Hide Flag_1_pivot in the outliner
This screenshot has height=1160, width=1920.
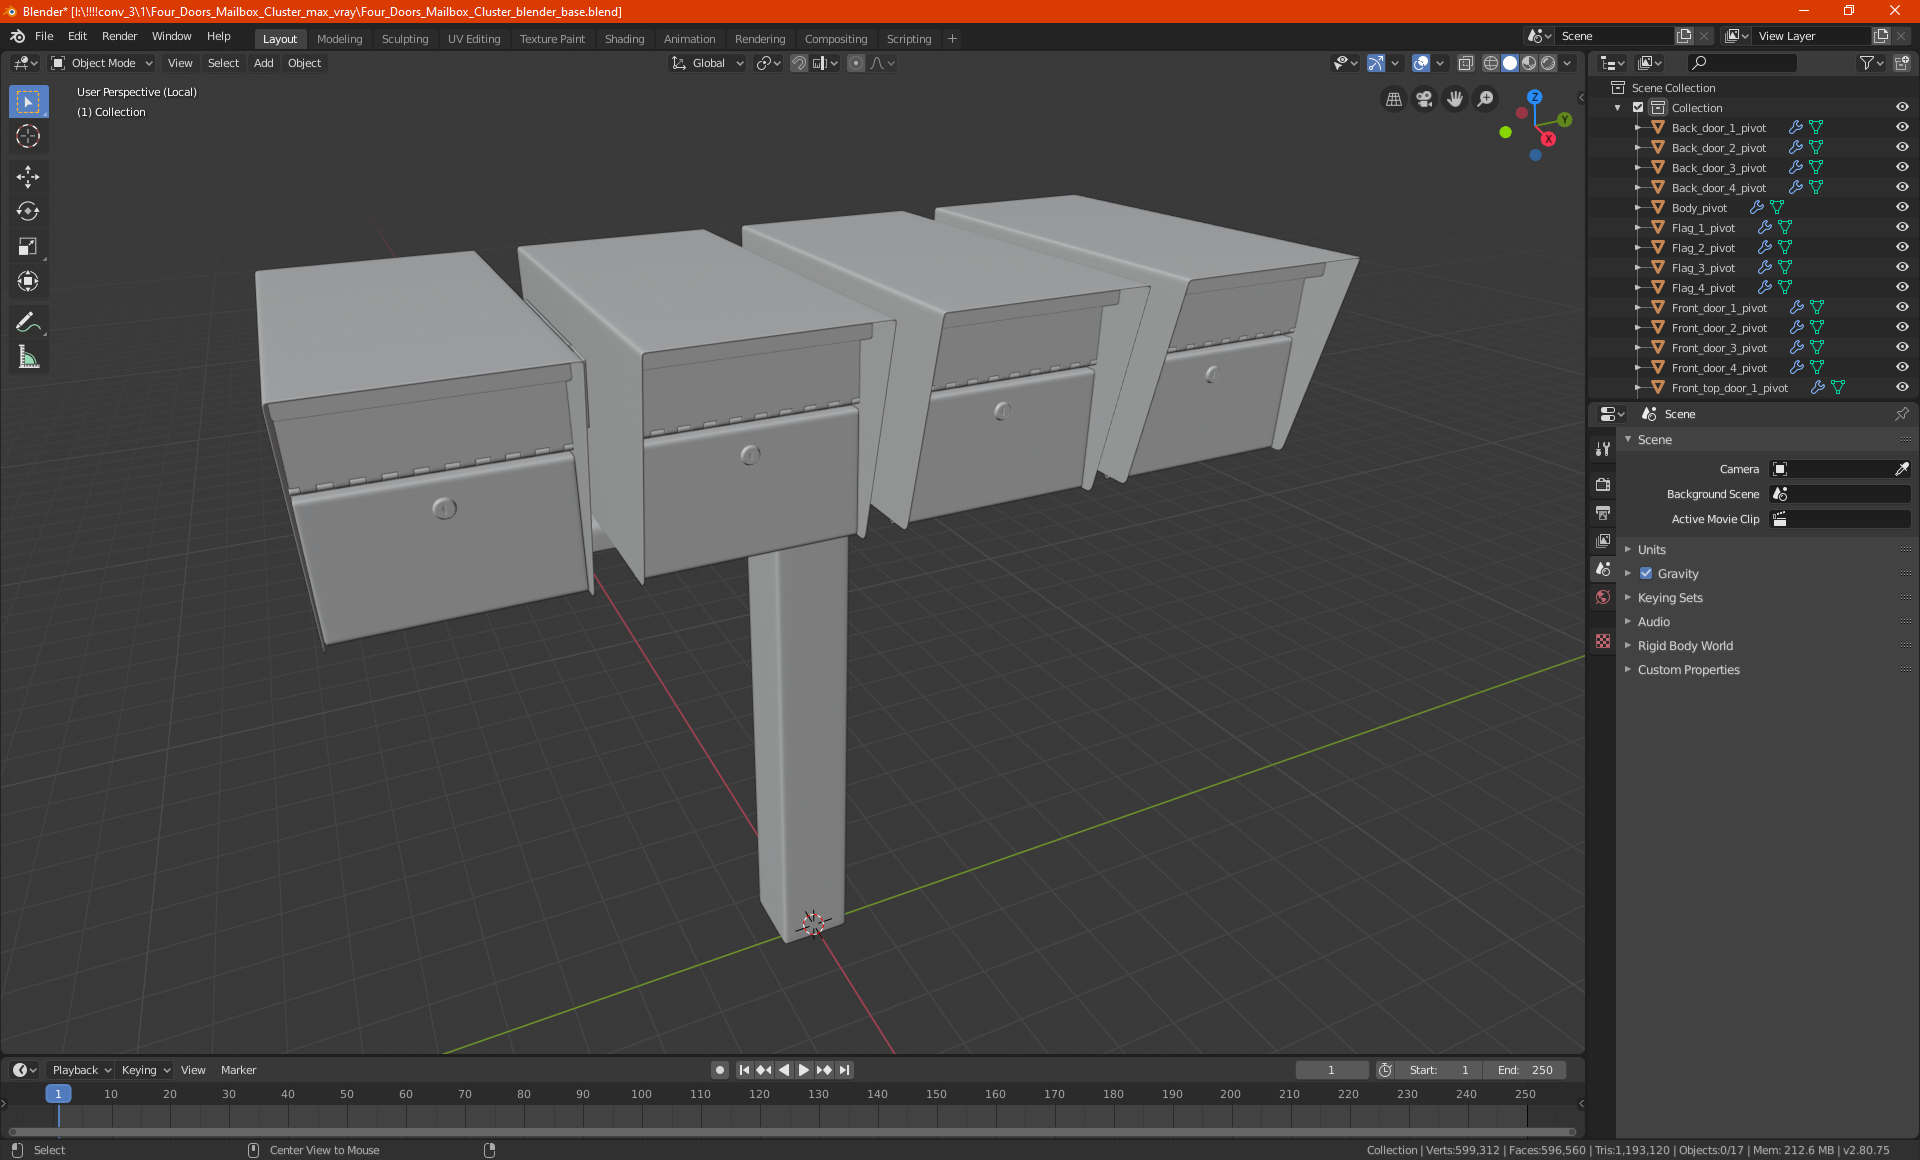pyautogui.click(x=1902, y=228)
